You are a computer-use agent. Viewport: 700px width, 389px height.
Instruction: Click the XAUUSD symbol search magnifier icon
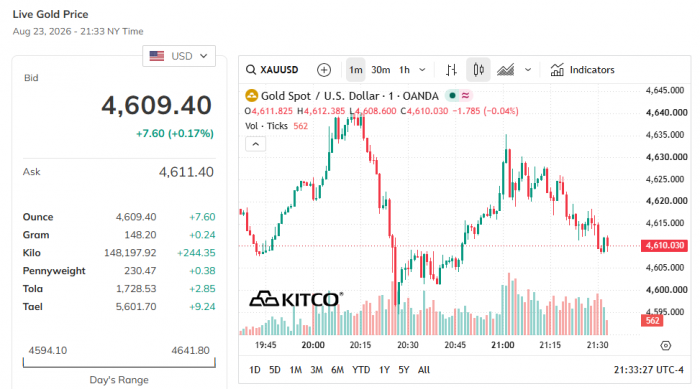point(251,70)
